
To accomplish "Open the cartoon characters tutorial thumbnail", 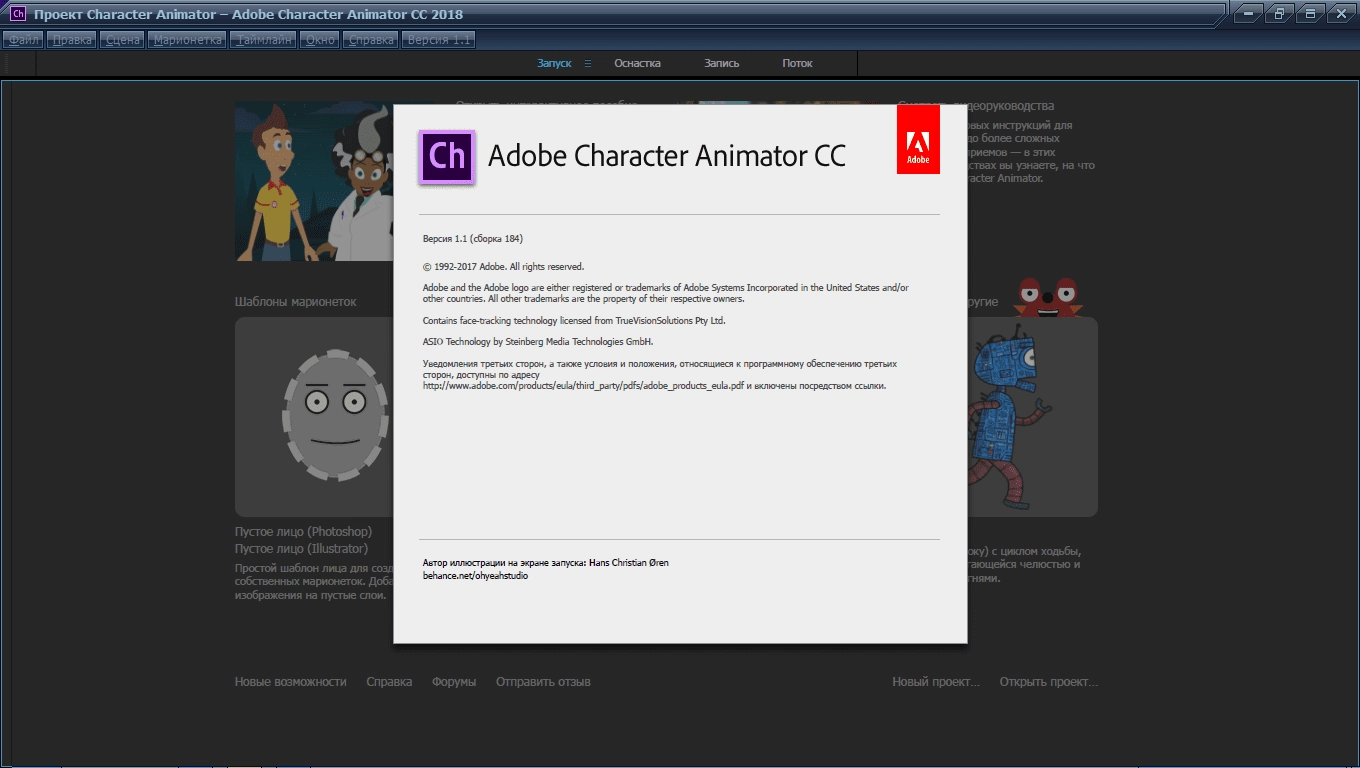I will (x=314, y=181).
